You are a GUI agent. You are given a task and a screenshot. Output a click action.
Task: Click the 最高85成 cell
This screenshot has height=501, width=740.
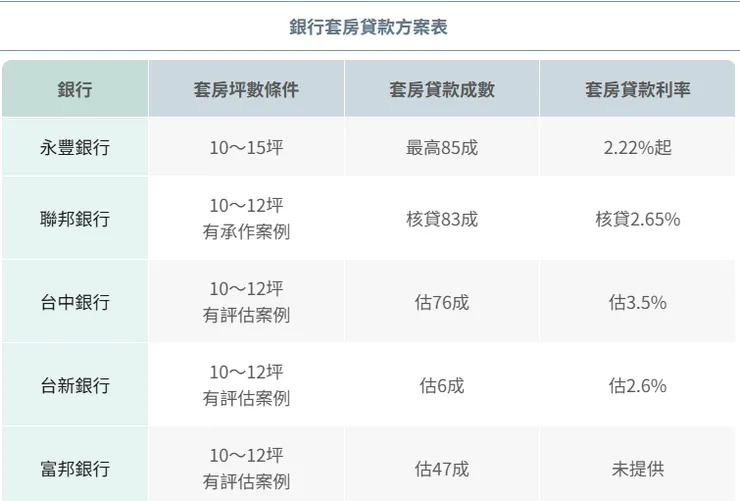pos(442,147)
